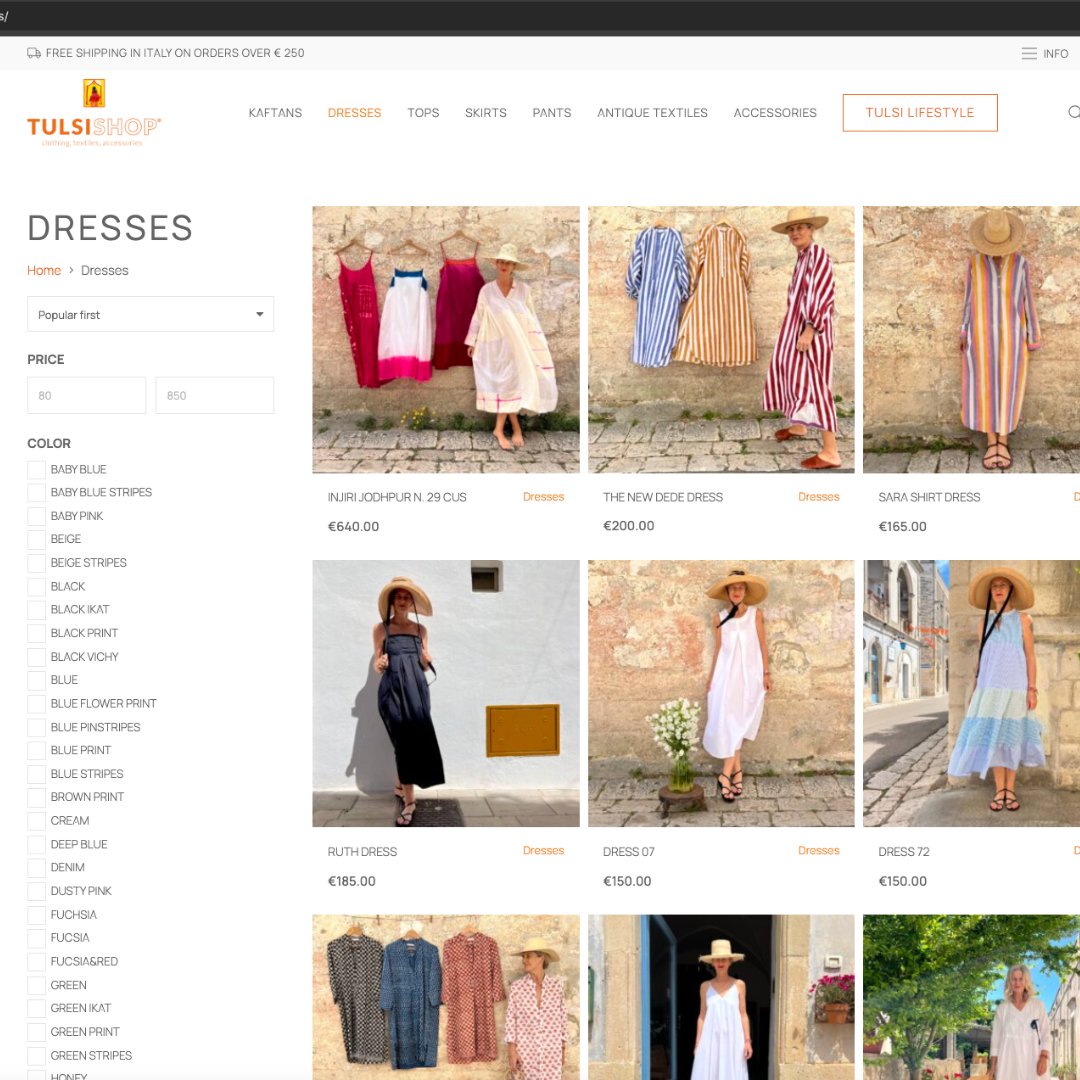This screenshot has width=1080, height=1080.
Task: Open the Dress 07 product image
Action: point(721,694)
